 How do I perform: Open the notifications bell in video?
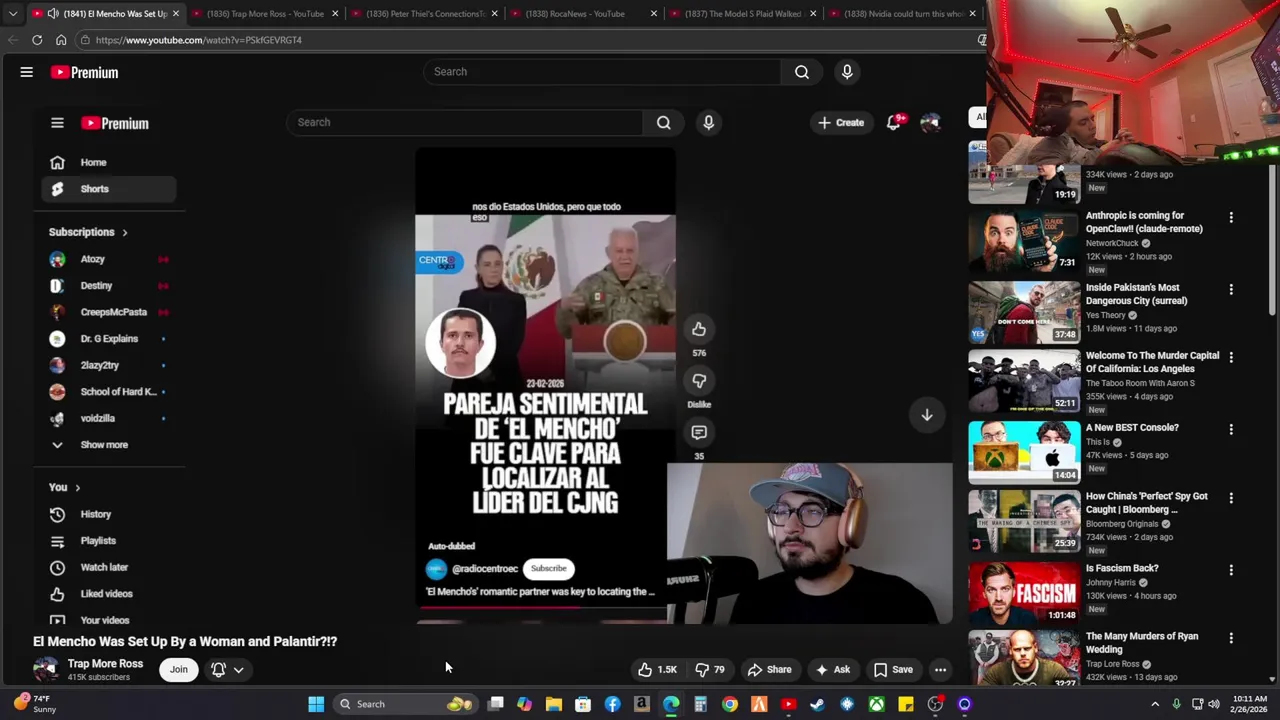894,122
